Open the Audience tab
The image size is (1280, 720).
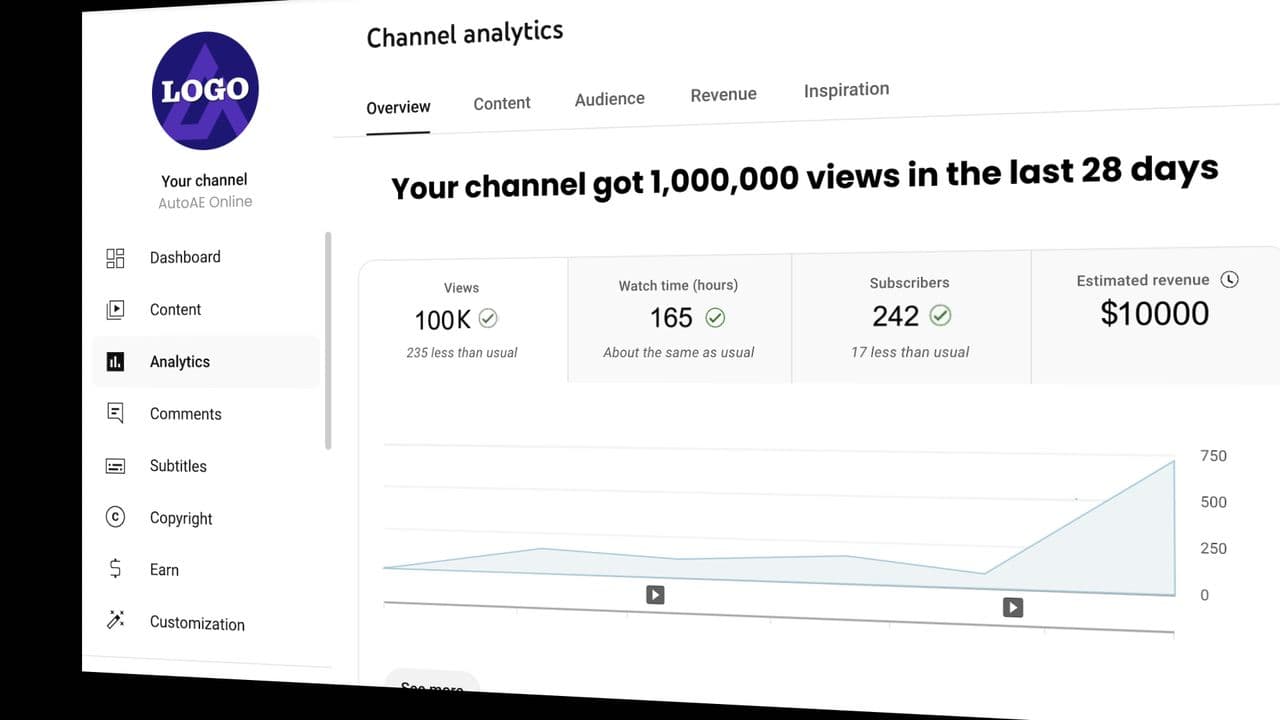(610, 99)
